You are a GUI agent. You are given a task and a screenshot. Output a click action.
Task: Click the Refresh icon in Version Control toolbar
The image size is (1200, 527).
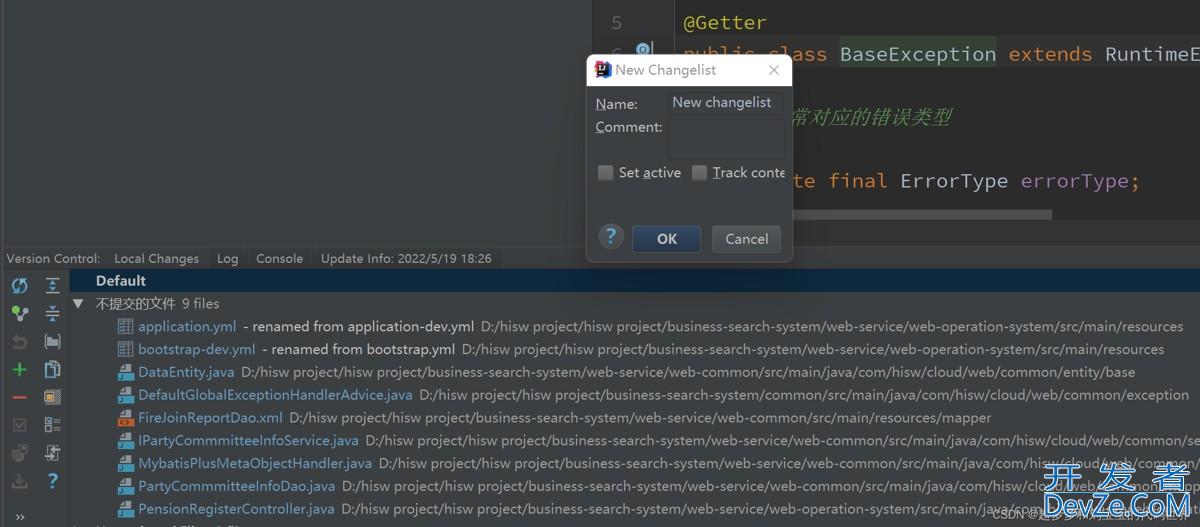coord(19,286)
